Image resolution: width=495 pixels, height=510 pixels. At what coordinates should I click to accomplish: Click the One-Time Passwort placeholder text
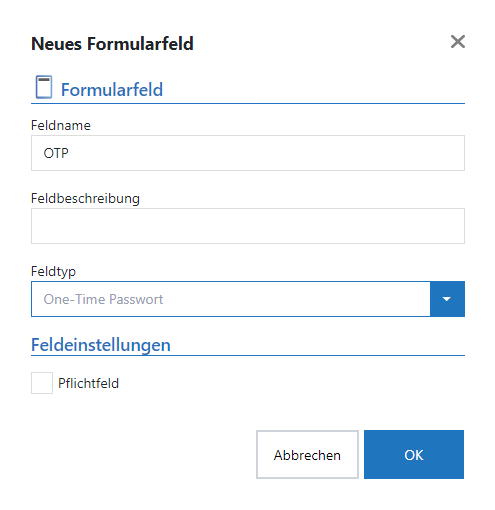103,299
